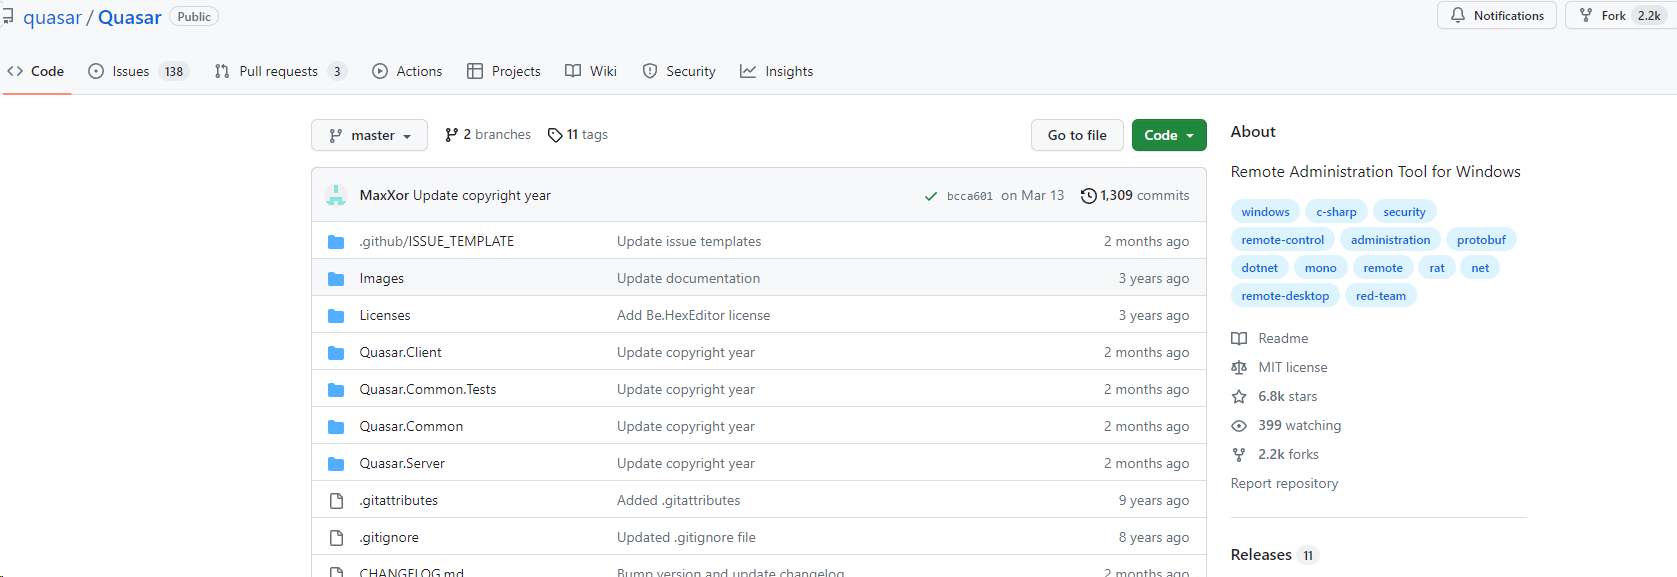Viewport: 1677px width, 577px height.
Task: Open the Licenses folder
Action: 385,315
